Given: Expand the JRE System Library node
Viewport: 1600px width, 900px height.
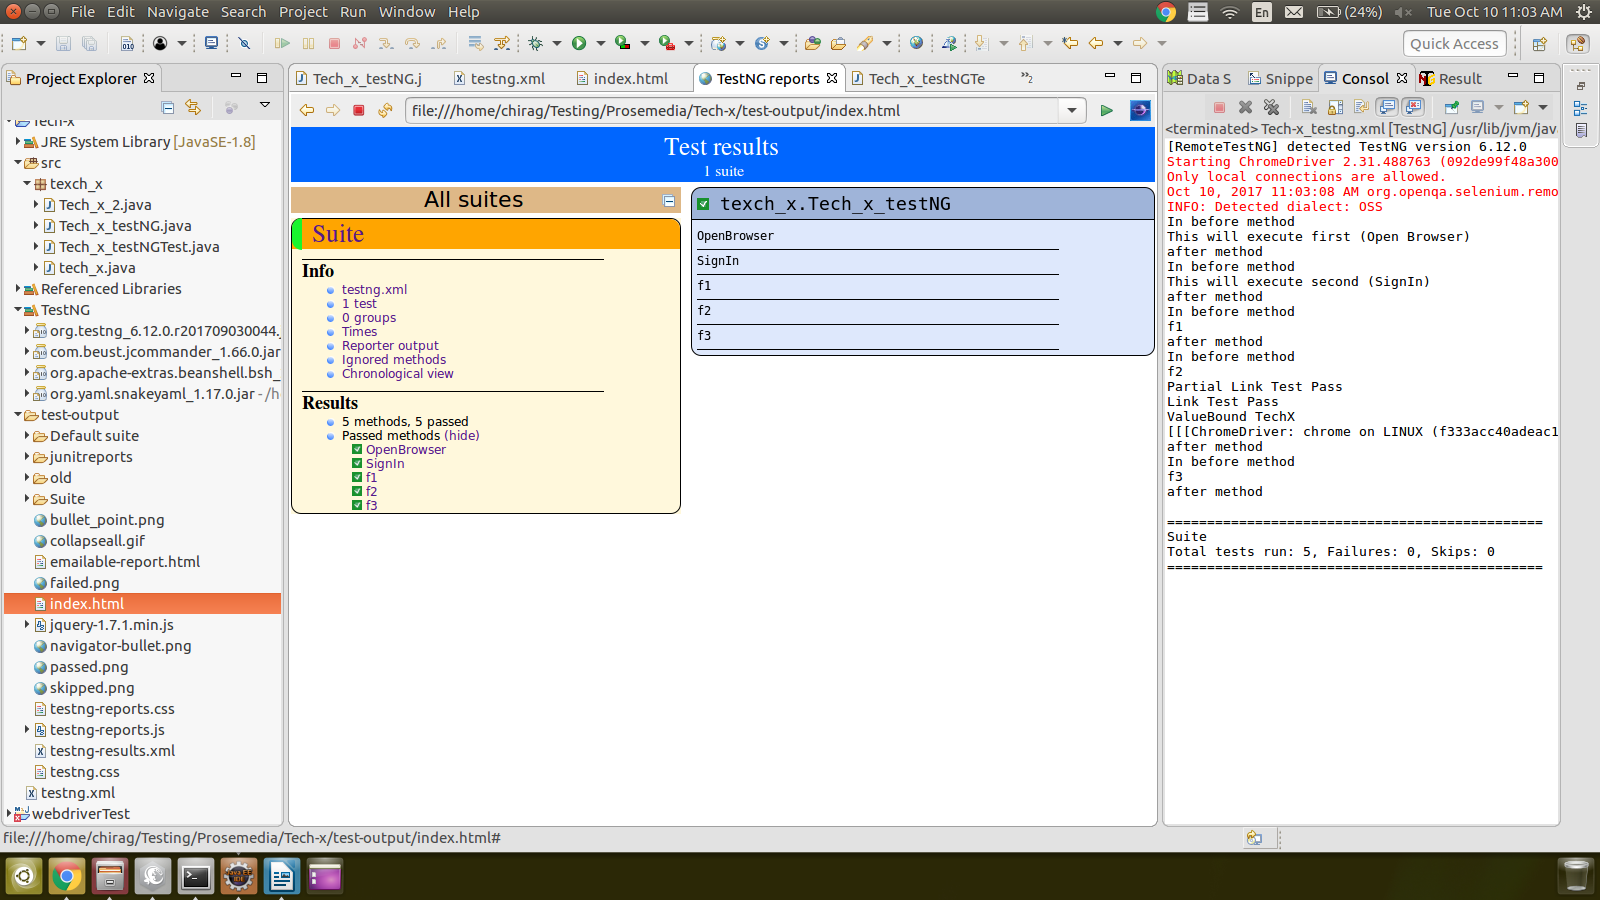Looking at the screenshot, I should (x=18, y=142).
